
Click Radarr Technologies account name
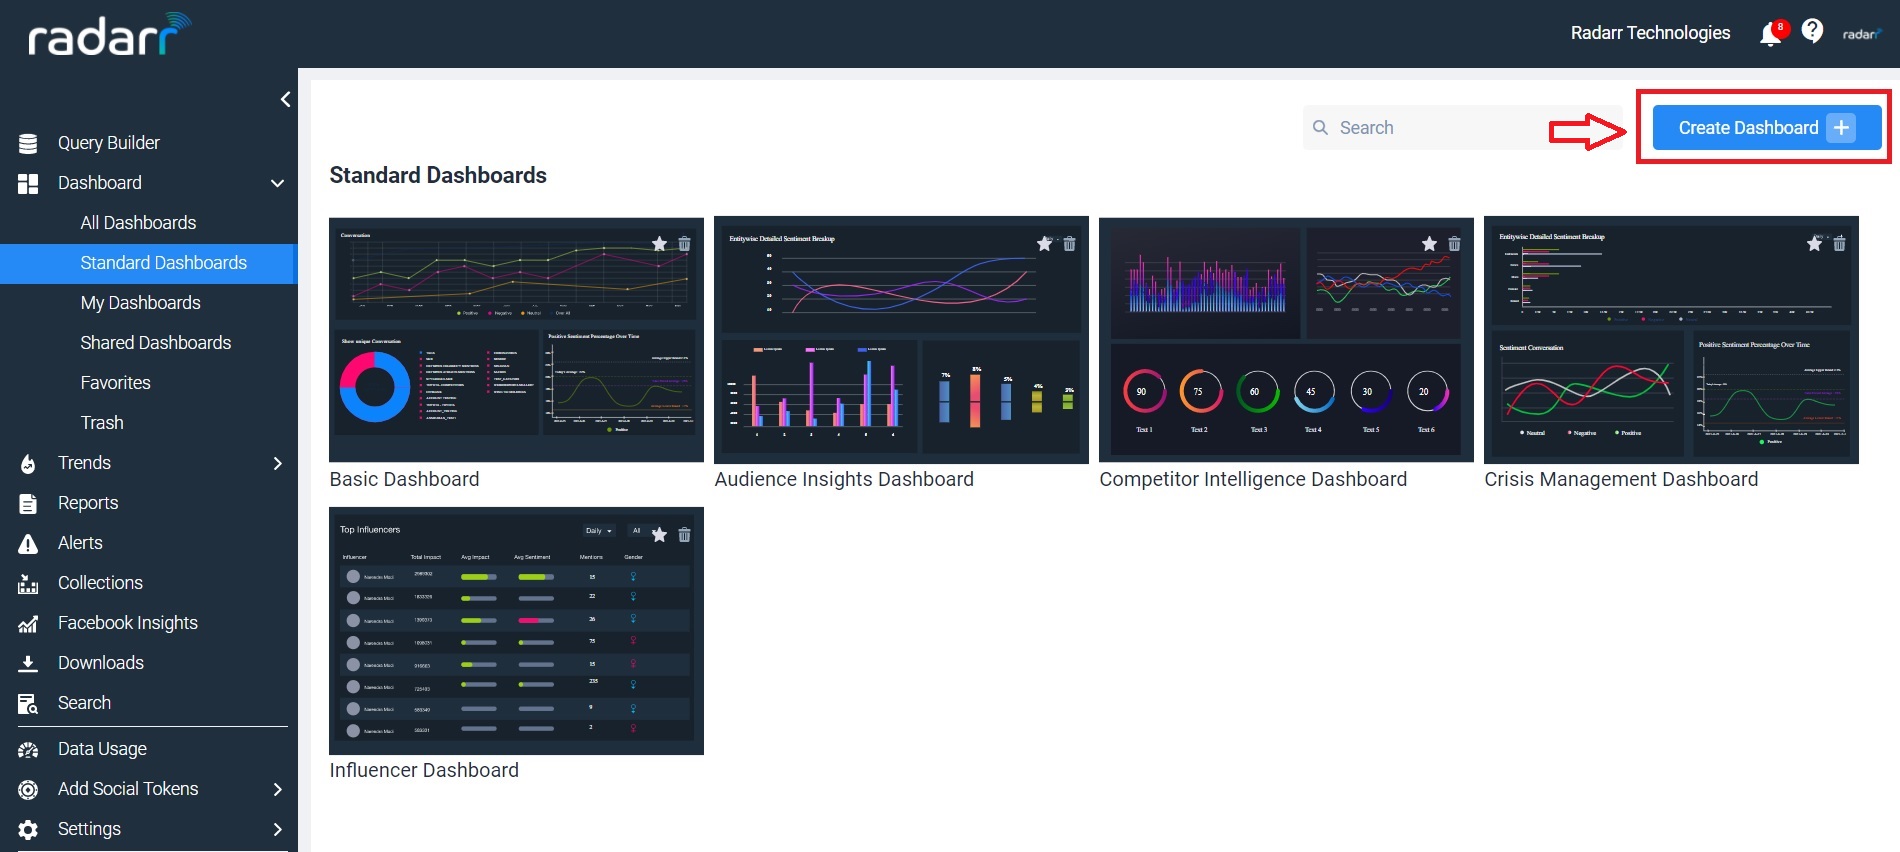click(1650, 33)
